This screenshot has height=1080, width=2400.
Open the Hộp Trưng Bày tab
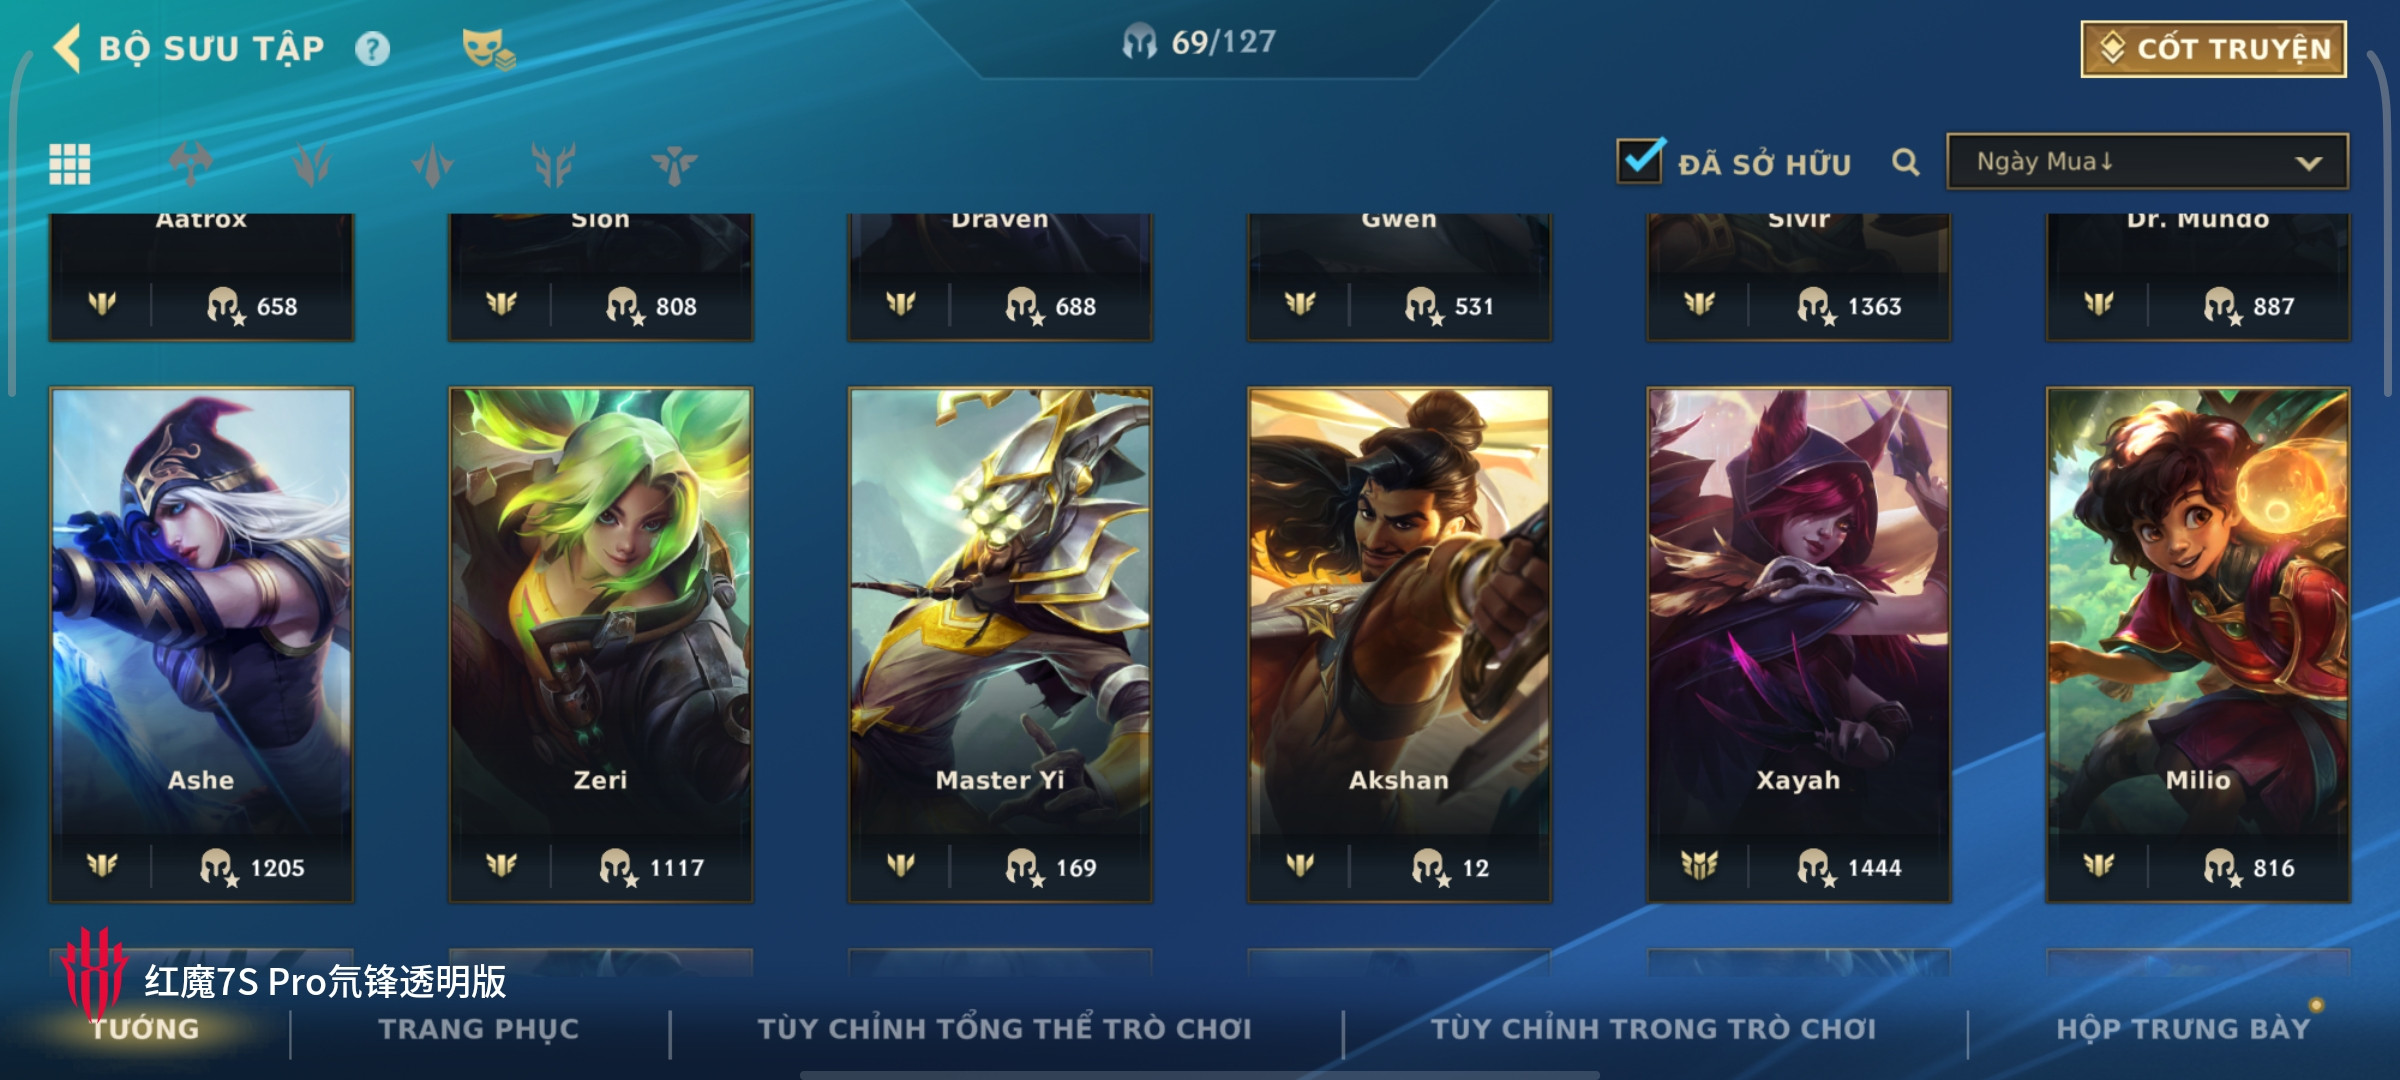[2183, 1029]
